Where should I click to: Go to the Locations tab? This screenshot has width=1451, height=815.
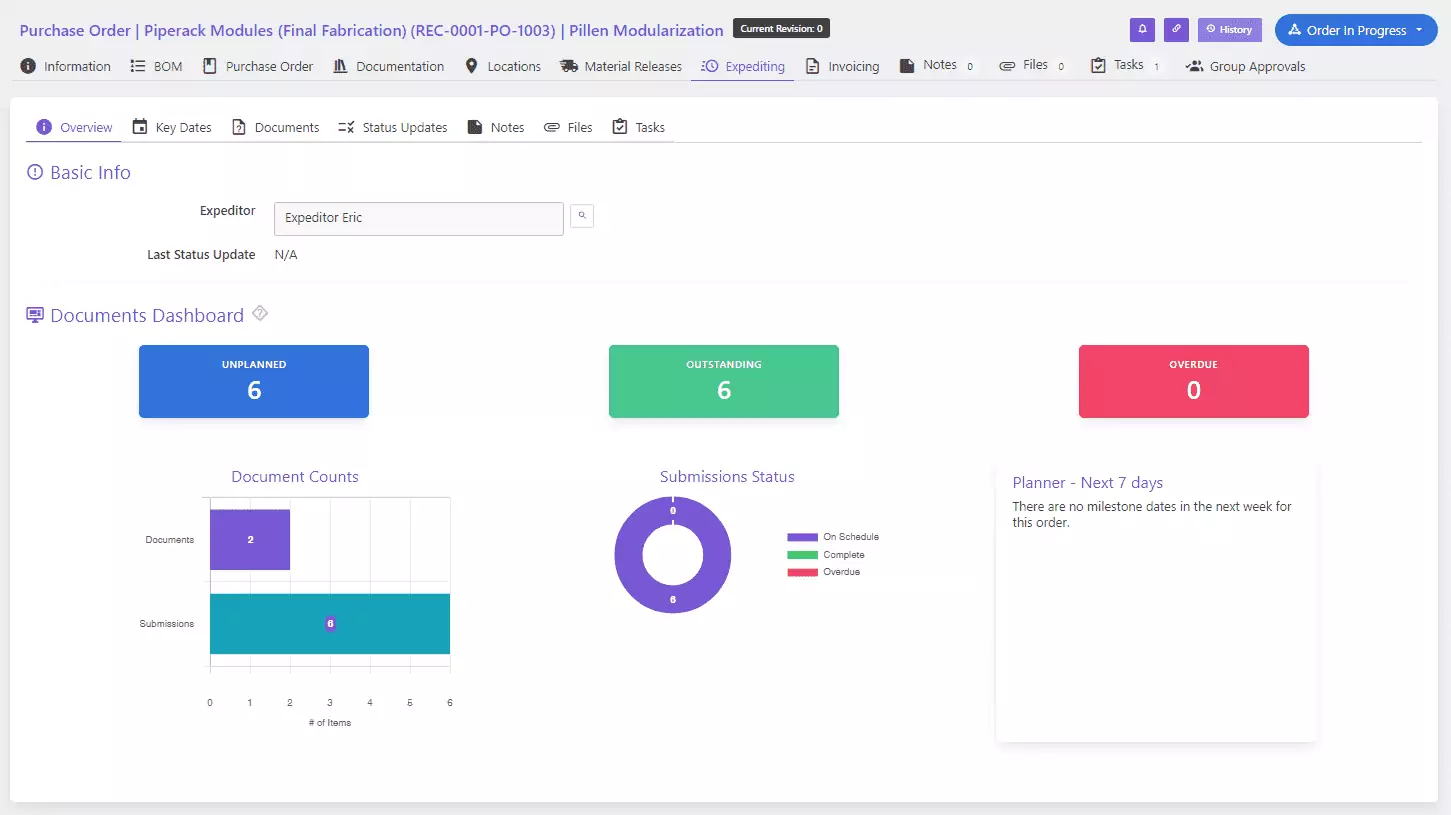[x=503, y=66]
